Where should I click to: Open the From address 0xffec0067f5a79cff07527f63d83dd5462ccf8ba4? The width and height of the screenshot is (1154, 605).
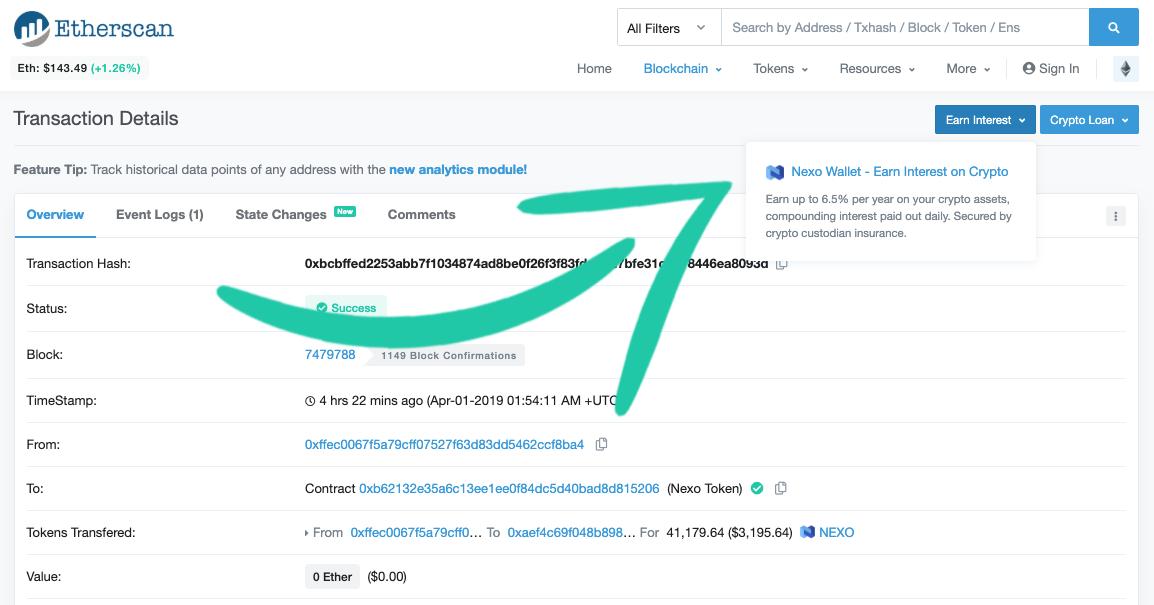pos(444,445)
